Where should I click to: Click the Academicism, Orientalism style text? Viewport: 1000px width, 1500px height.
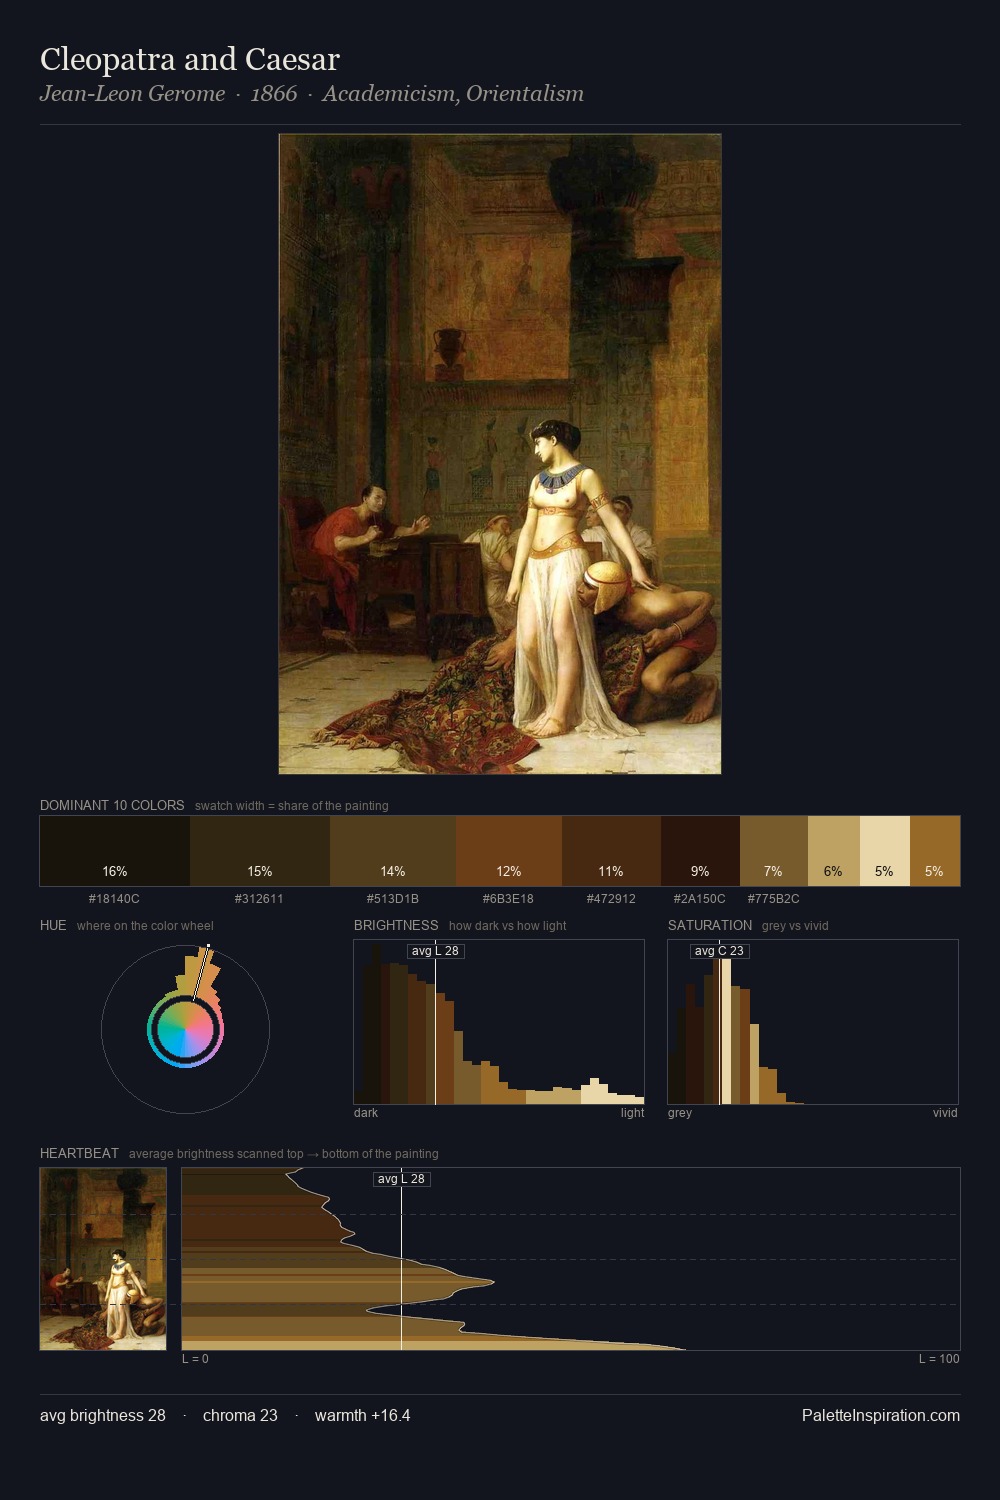pos(453,94)
